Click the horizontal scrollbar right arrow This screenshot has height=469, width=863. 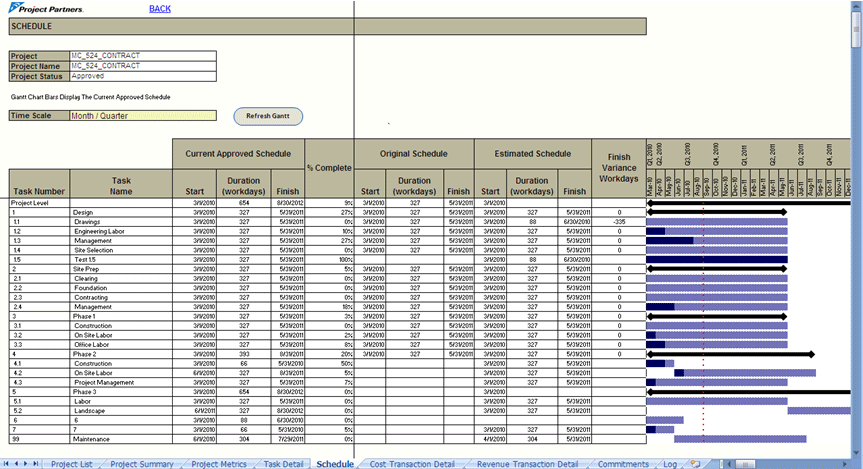pos(845,464)
